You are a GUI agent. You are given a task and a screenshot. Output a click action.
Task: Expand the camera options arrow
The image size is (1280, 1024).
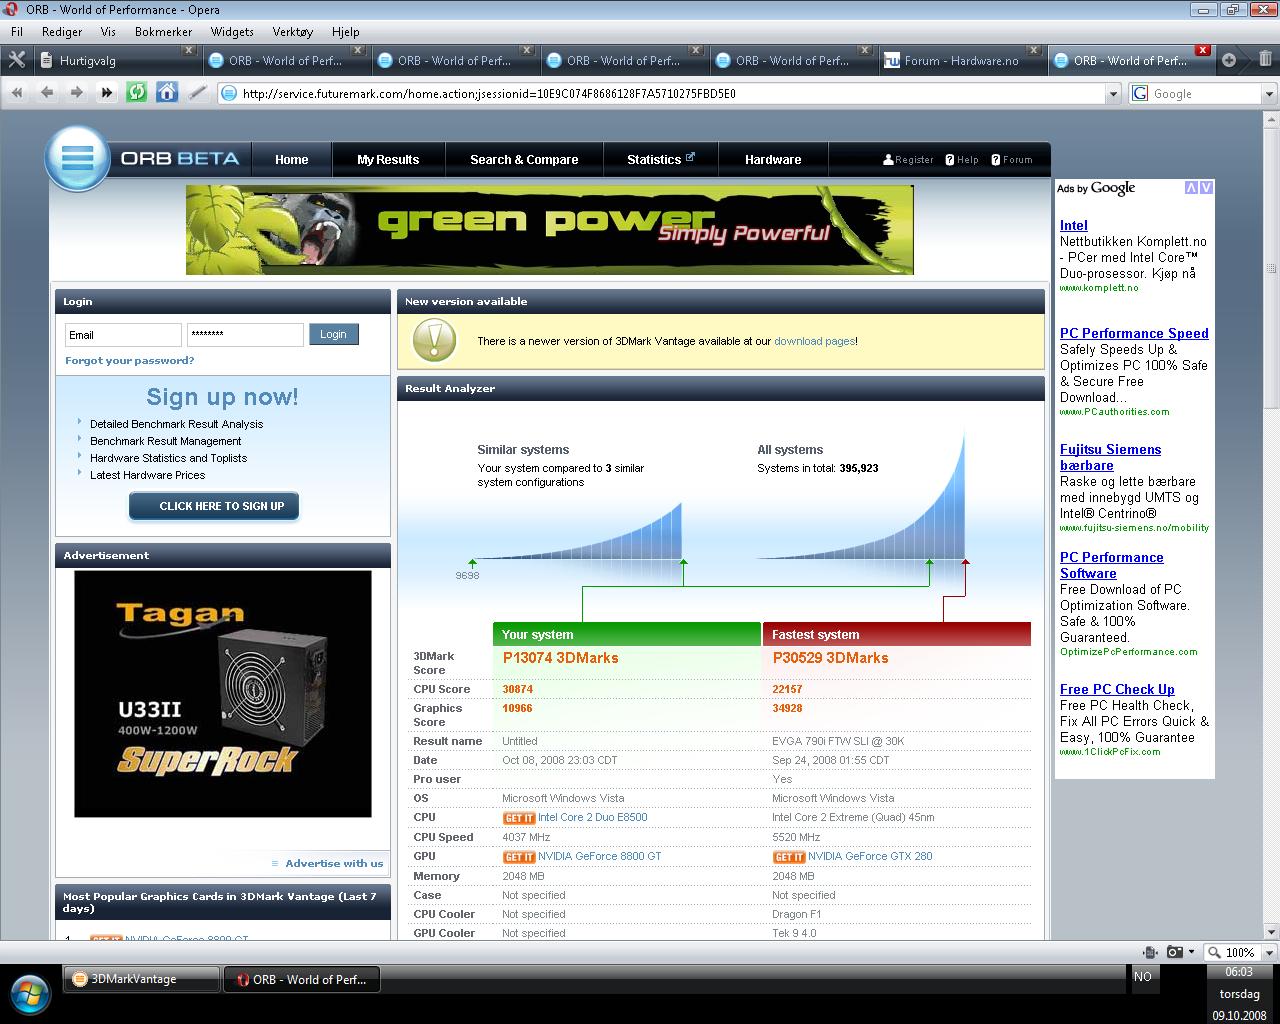tap(1192, 953)
